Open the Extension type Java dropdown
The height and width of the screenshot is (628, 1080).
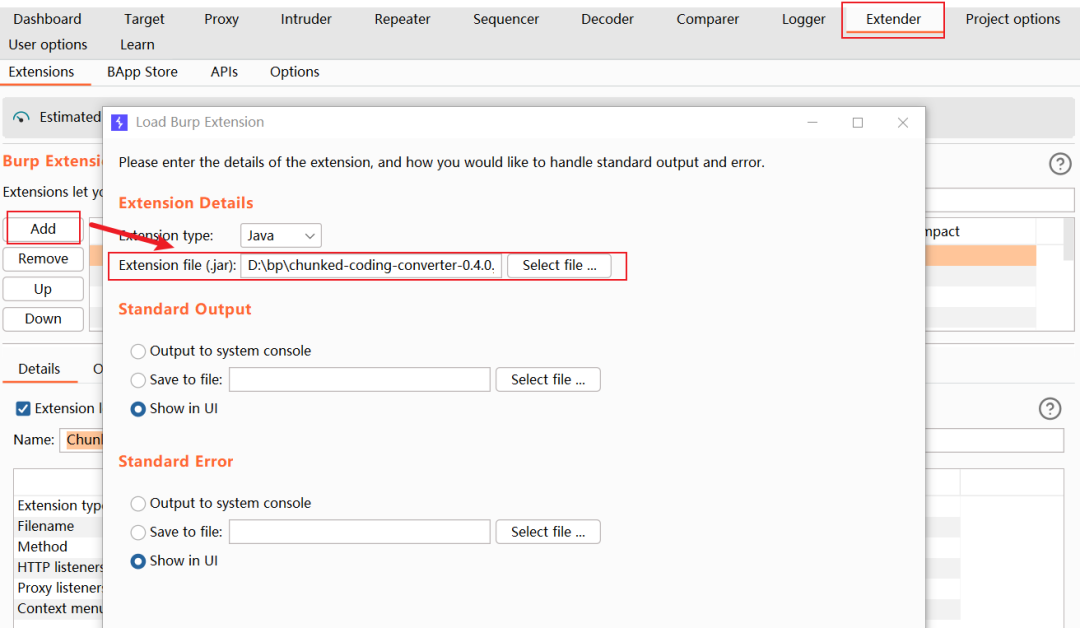(x=280, y=236)
